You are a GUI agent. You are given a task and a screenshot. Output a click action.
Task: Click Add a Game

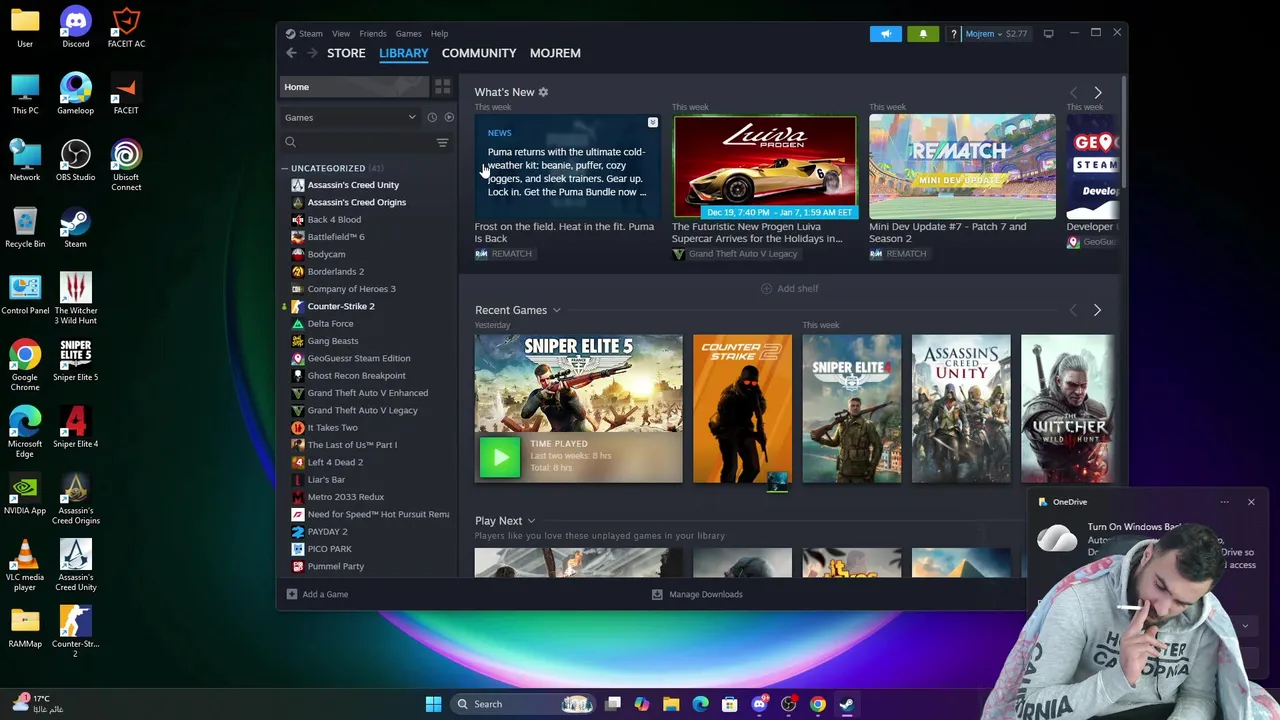point(317,594)
